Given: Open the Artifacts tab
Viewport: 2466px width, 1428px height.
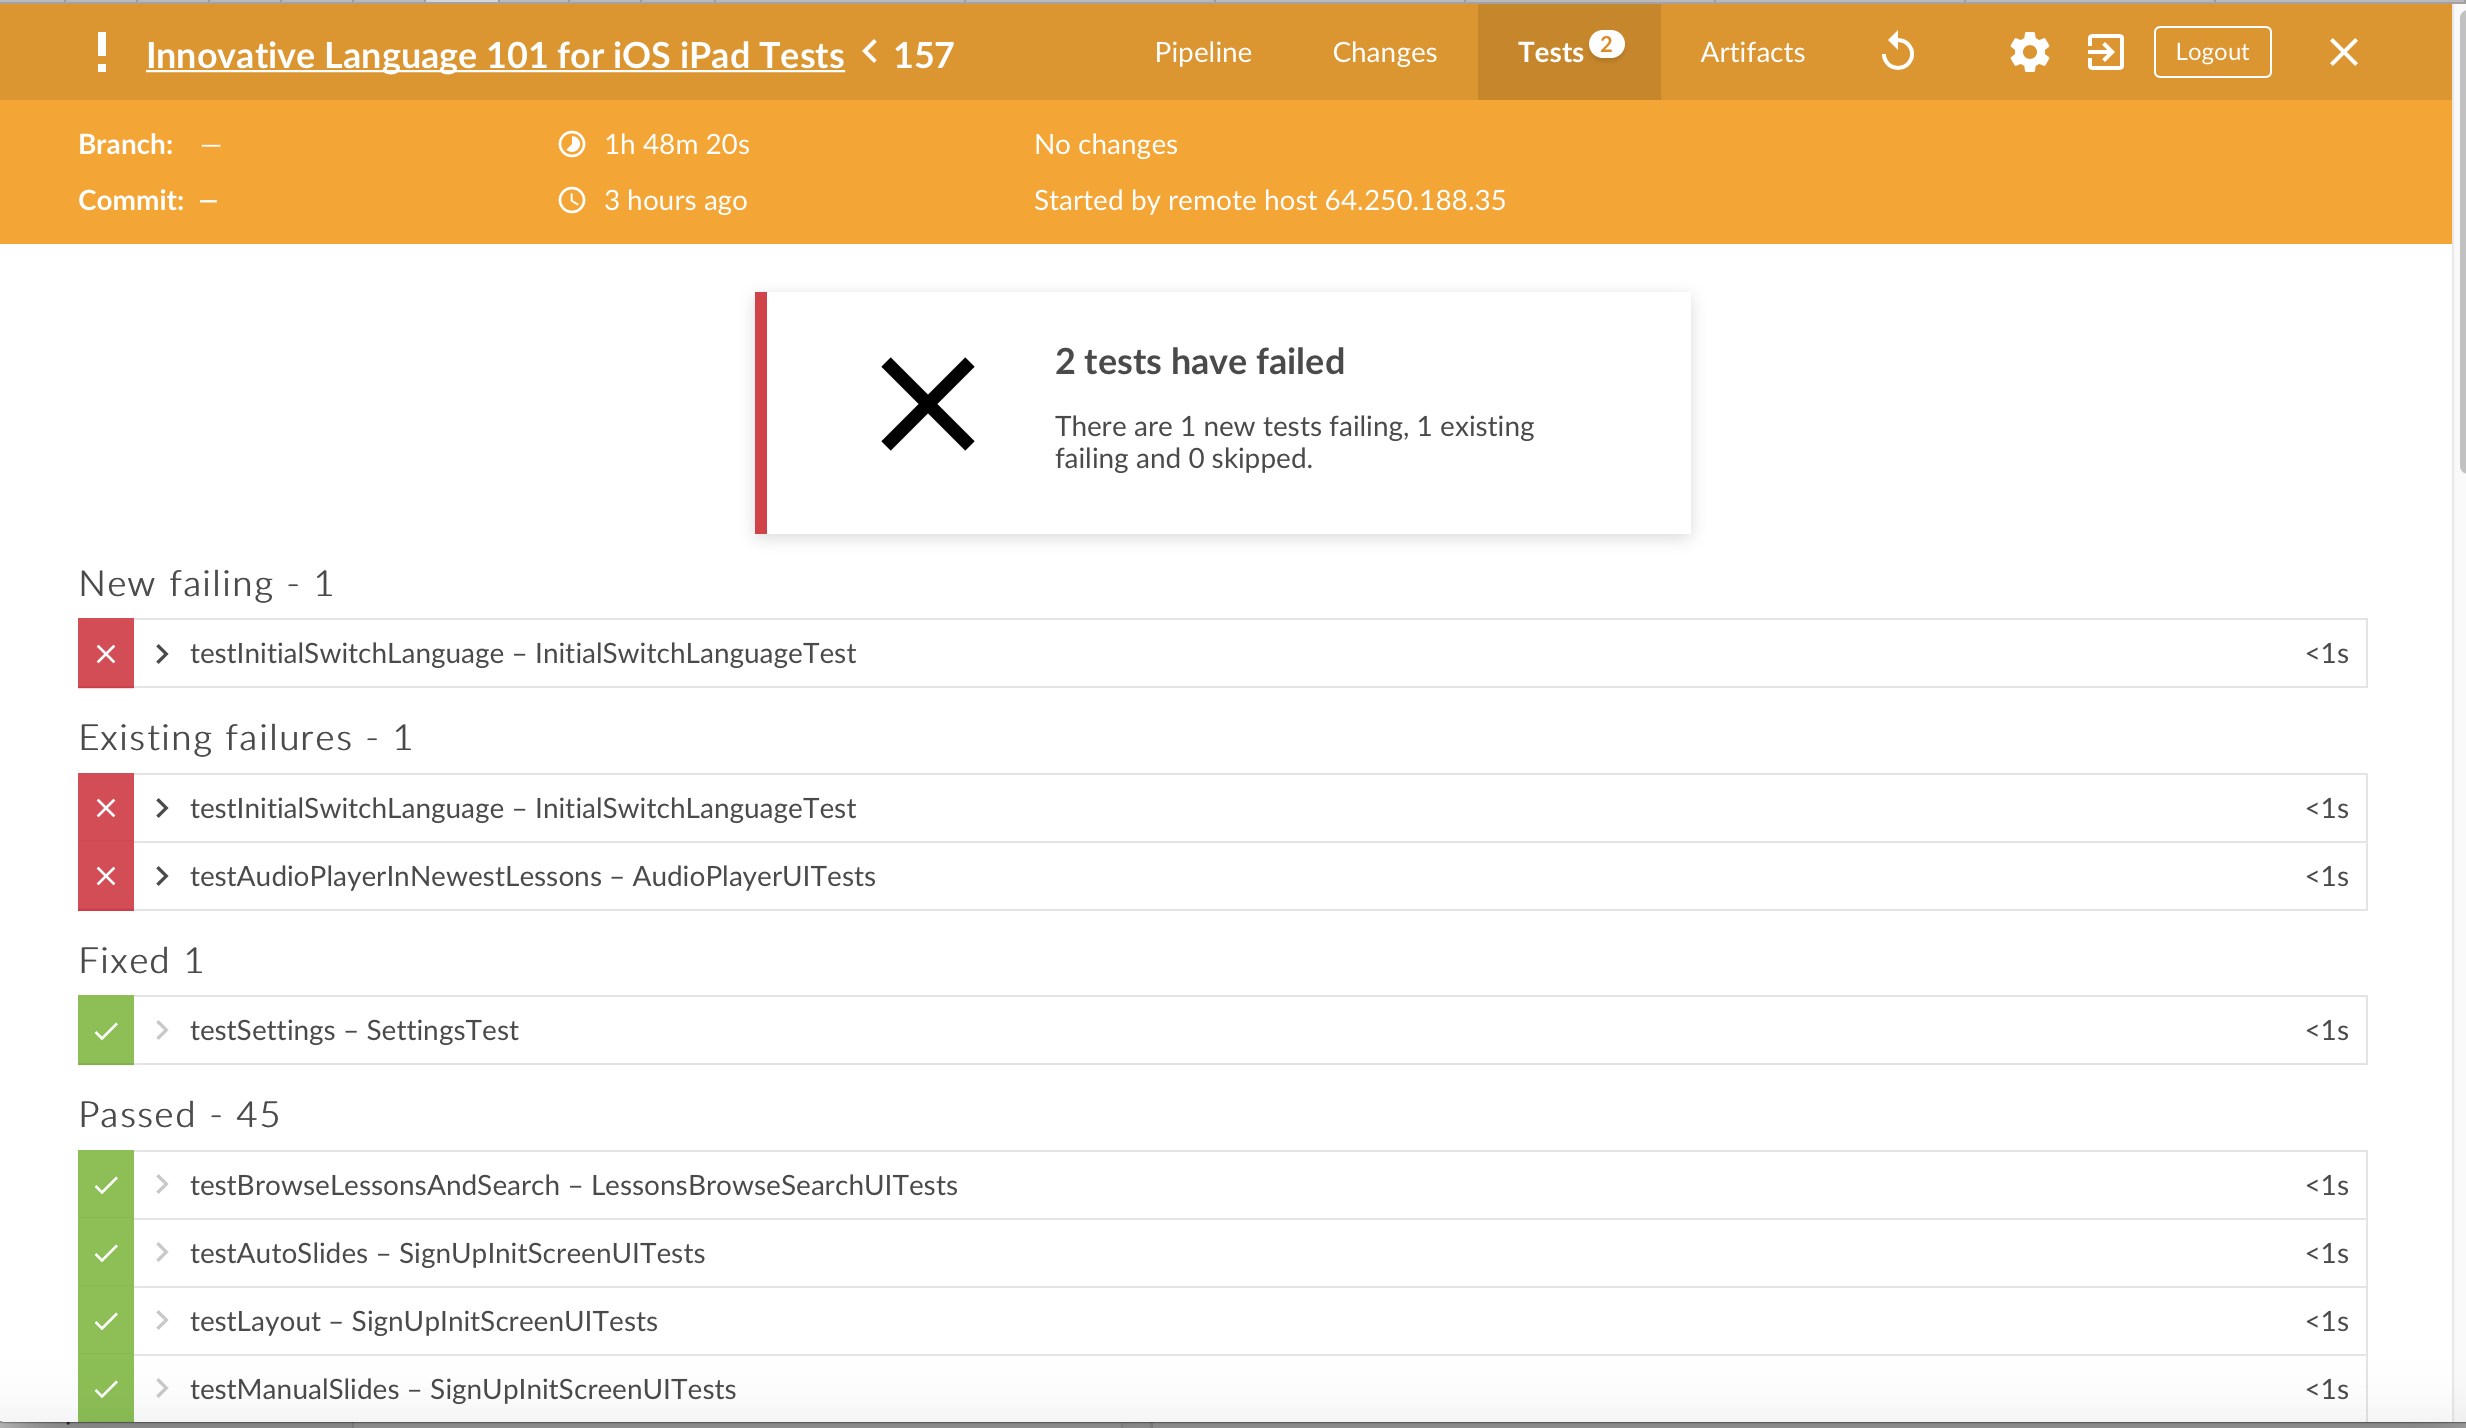Looking at the screenshot, I should pos(1752,52).
